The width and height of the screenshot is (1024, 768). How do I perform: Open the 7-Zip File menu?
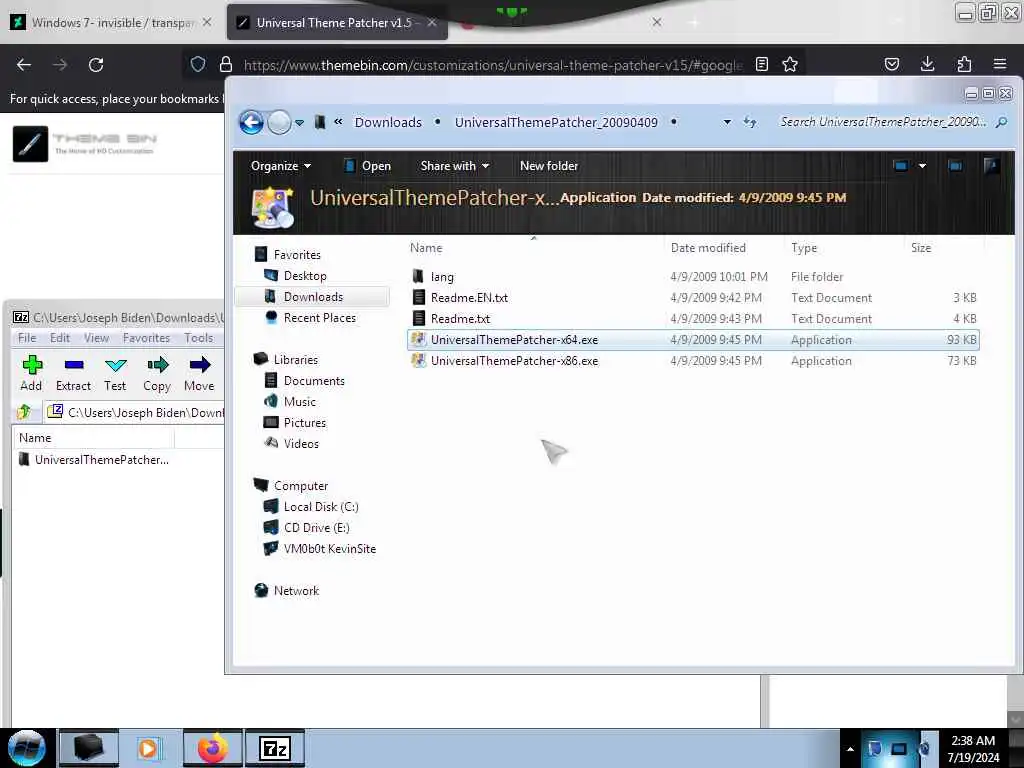pyautogui.click(x=27, y=338)
